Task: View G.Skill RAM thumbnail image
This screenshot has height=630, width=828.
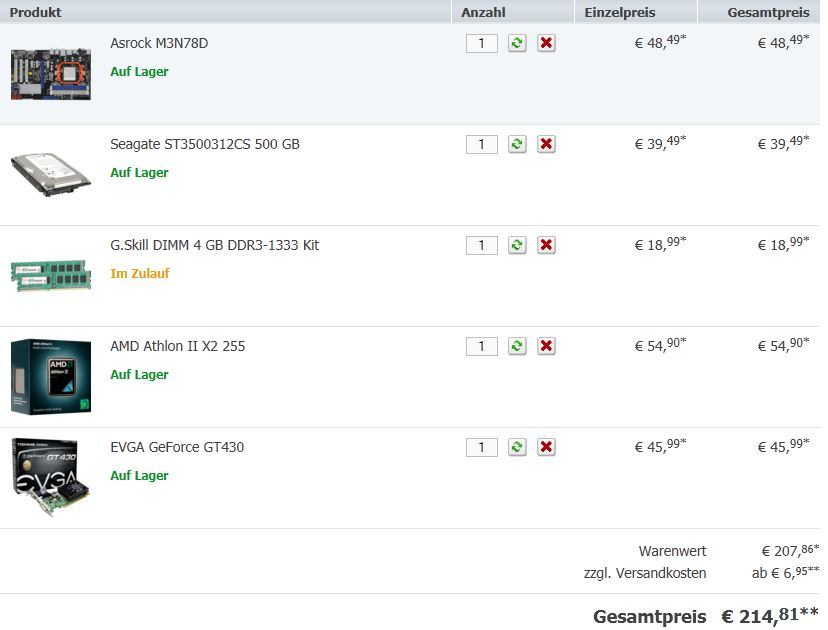Action: (x=51, y=275)
